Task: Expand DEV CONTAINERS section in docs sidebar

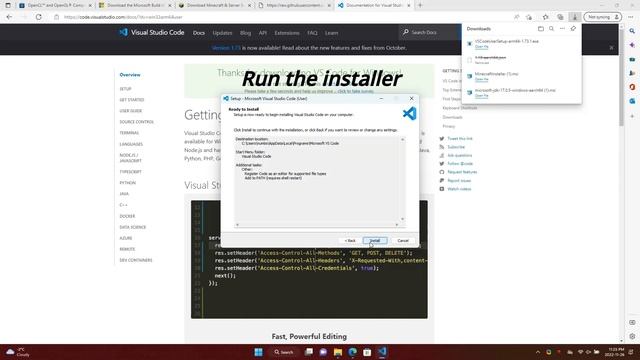Action: pyautogui.click(x=136, y=260)
